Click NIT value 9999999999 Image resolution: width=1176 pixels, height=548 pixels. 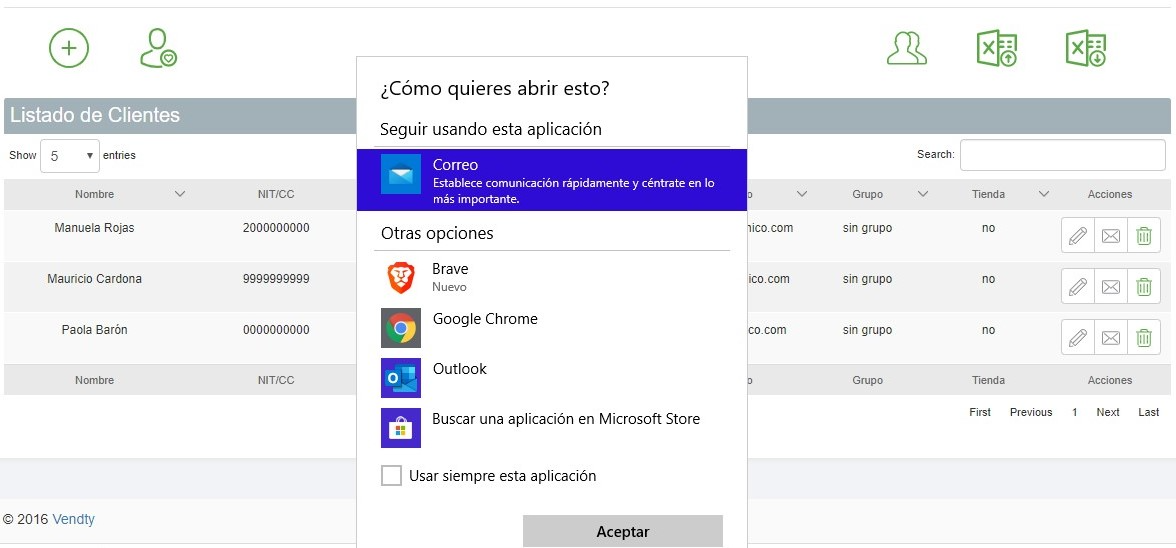click(276, 279)
